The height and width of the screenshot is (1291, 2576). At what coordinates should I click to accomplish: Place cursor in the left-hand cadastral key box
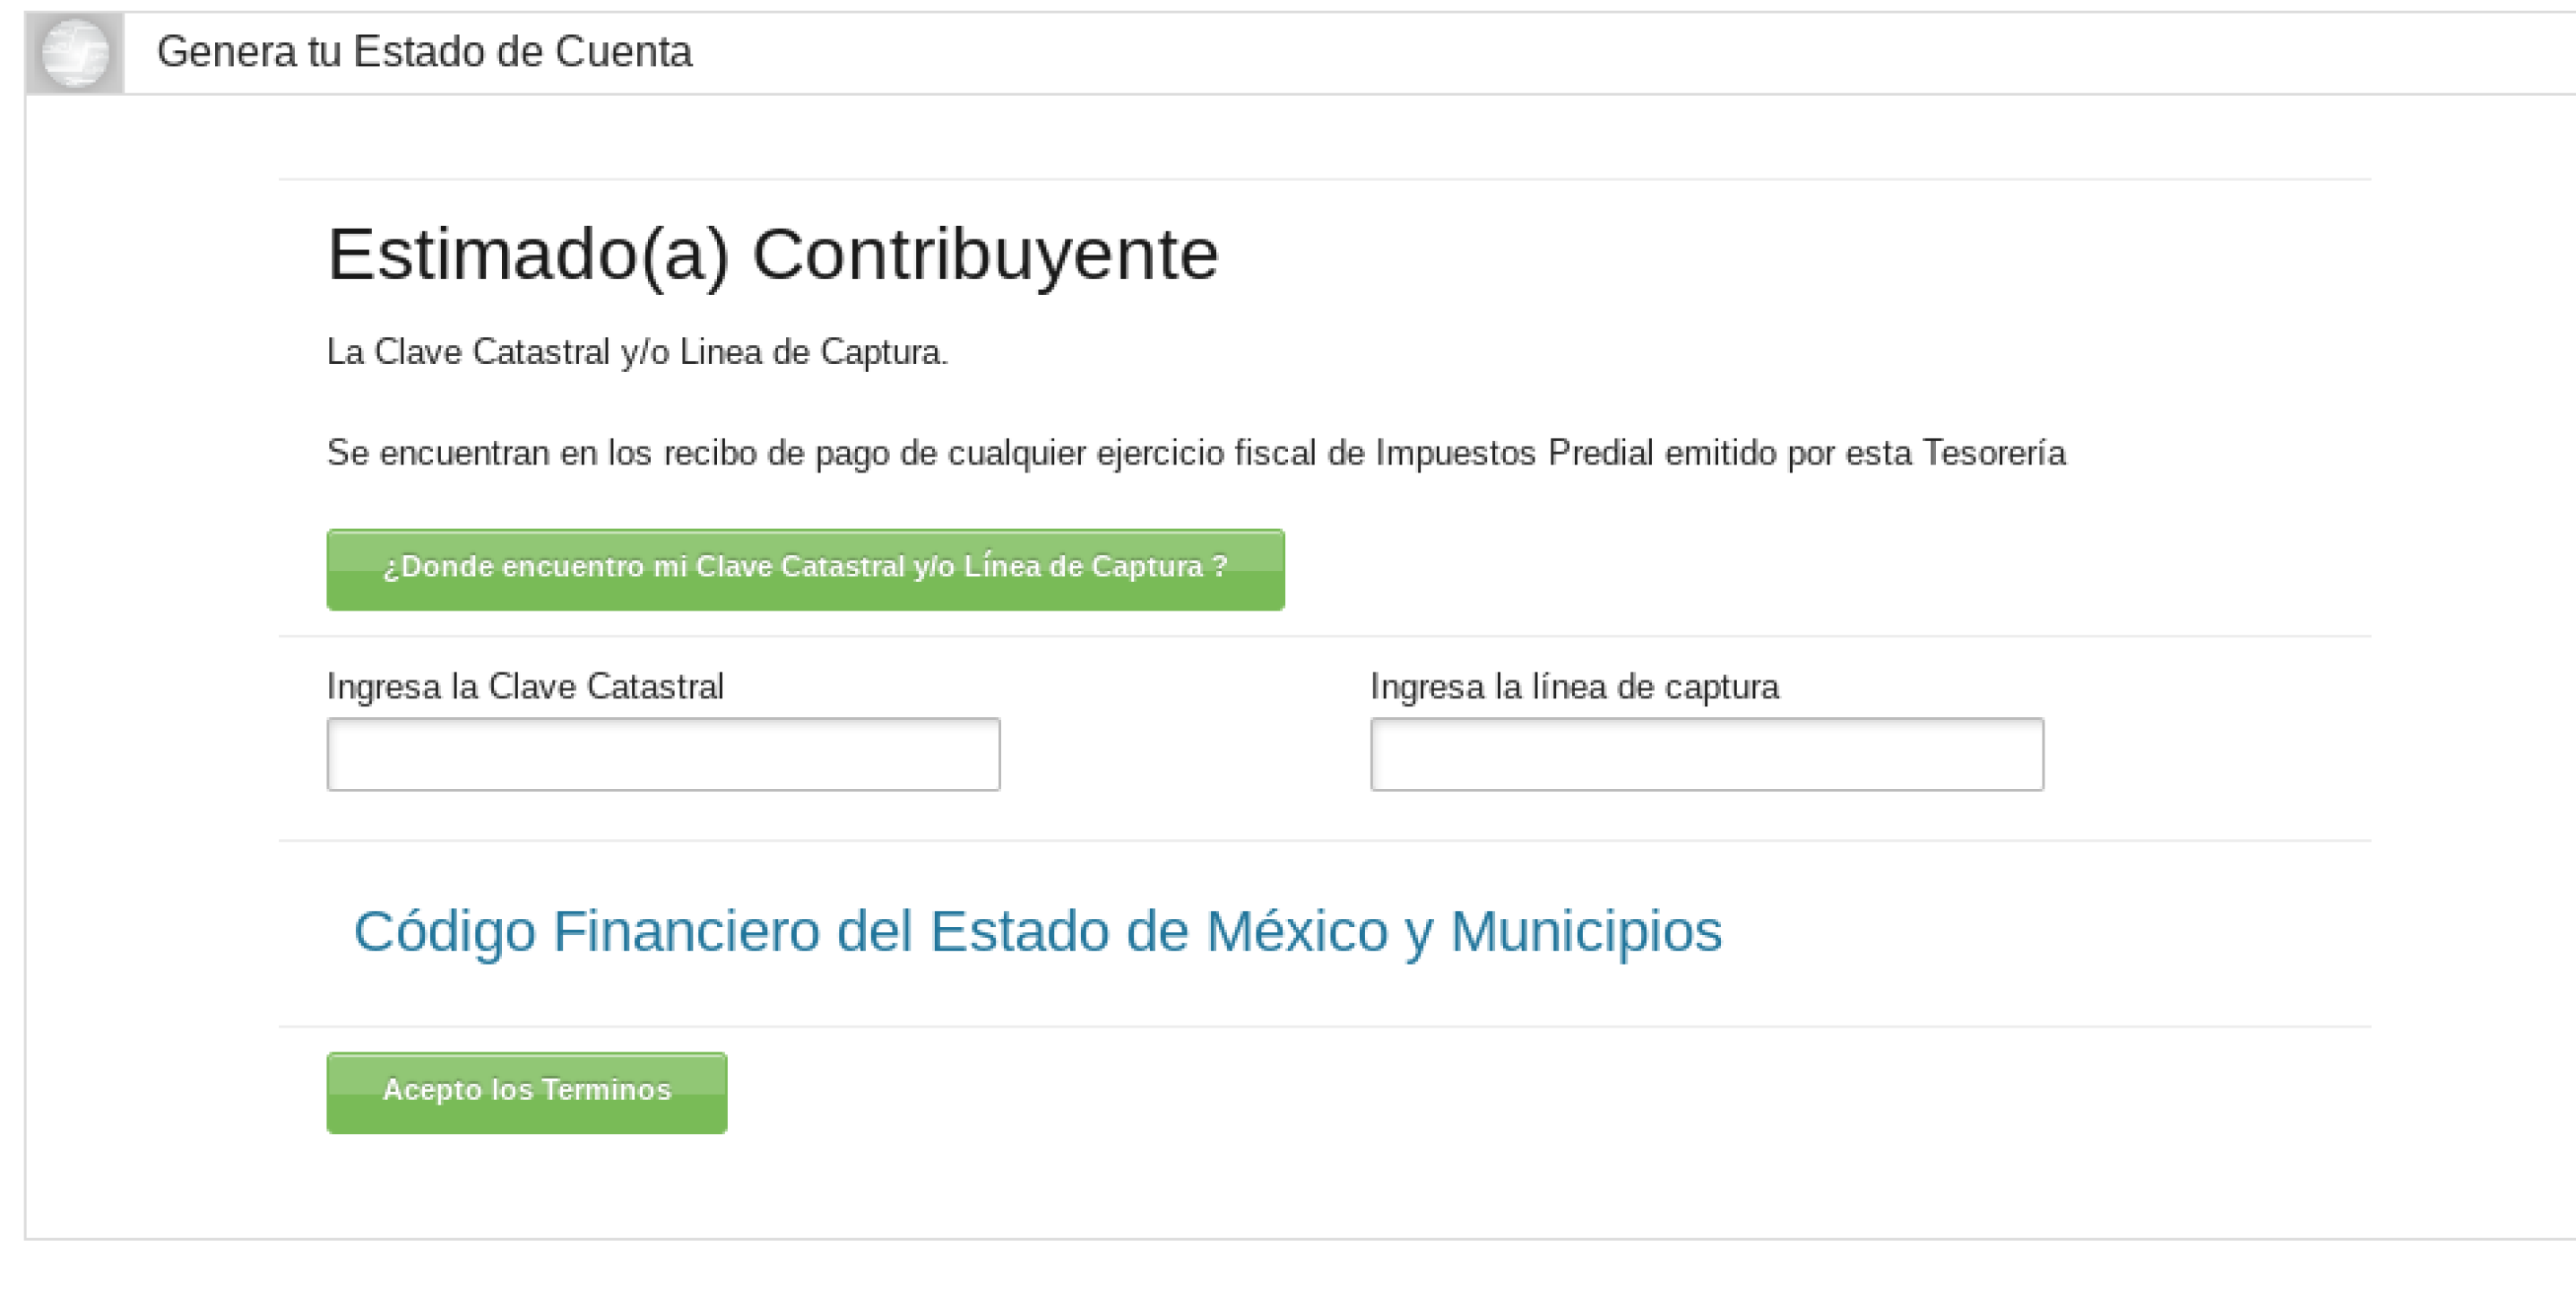663,754
